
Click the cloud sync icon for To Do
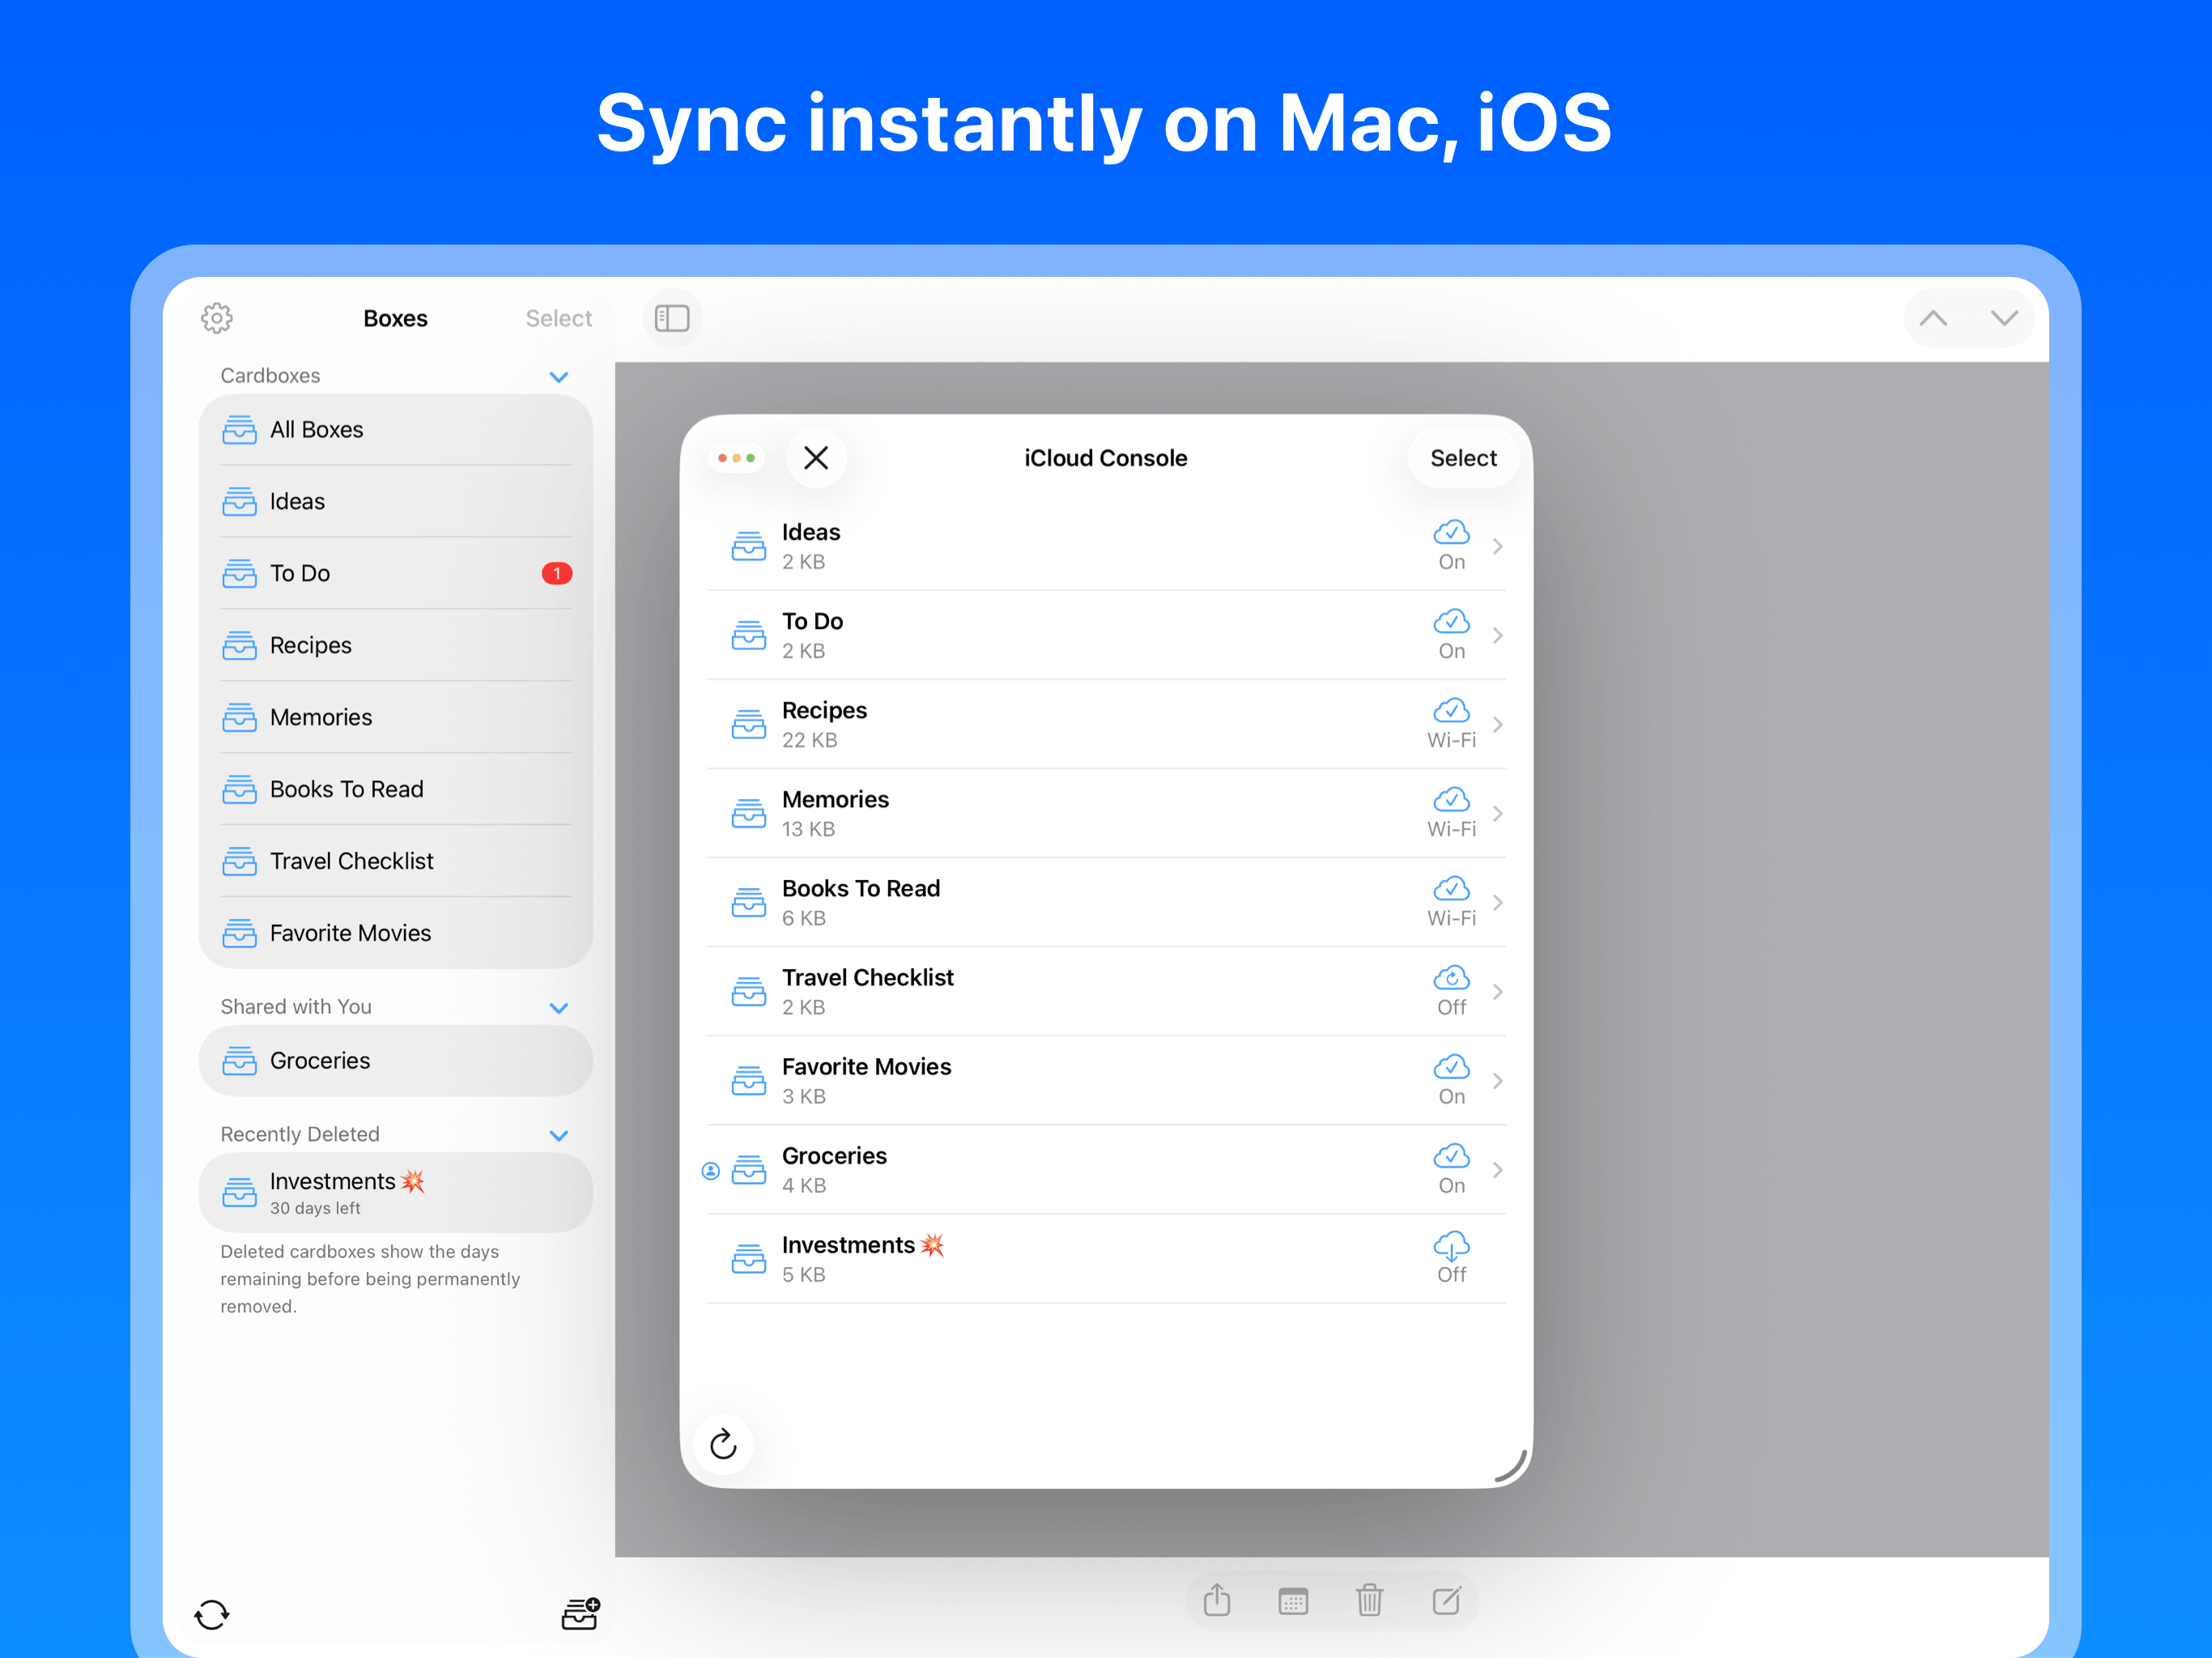click(1451, 621)
